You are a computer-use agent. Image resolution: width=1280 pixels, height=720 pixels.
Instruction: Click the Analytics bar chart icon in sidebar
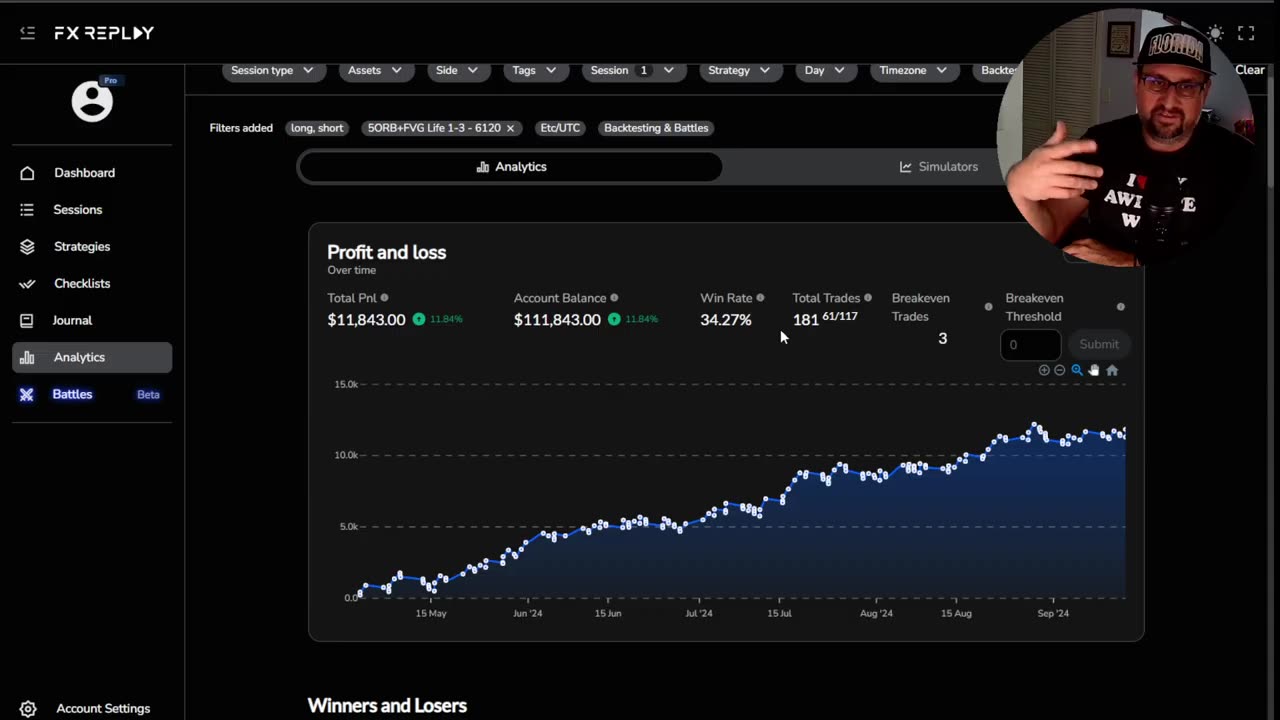(x=27, y=358)
